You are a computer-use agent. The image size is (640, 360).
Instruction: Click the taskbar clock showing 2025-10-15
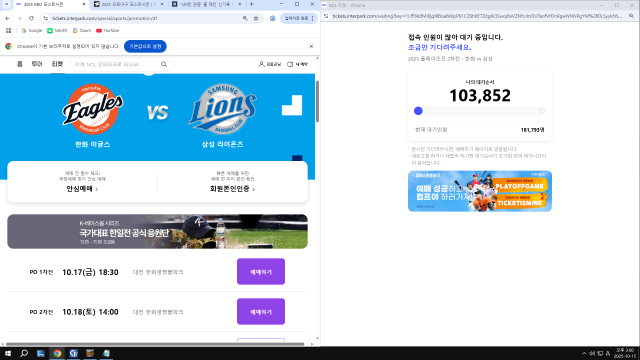tap(624, 353)
